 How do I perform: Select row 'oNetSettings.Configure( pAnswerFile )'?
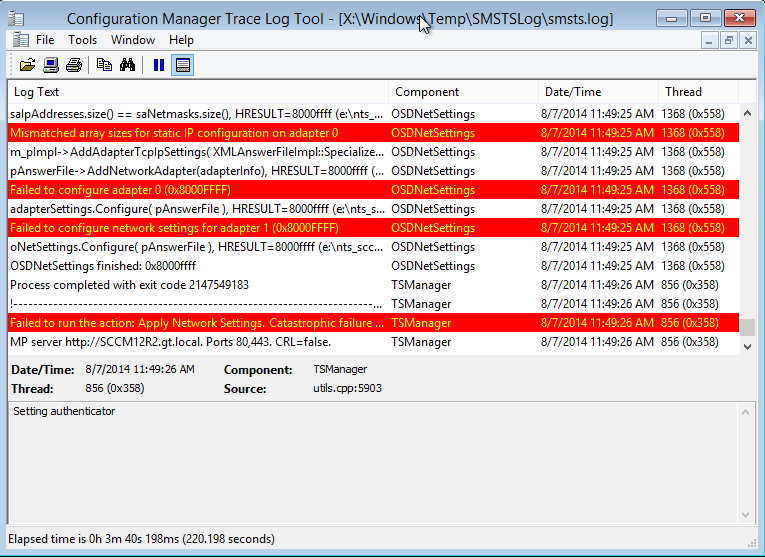(374, 247)
